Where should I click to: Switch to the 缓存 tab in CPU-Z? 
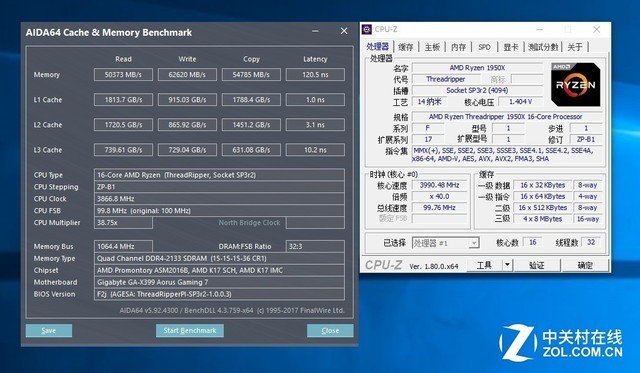(x=406, y=47)
